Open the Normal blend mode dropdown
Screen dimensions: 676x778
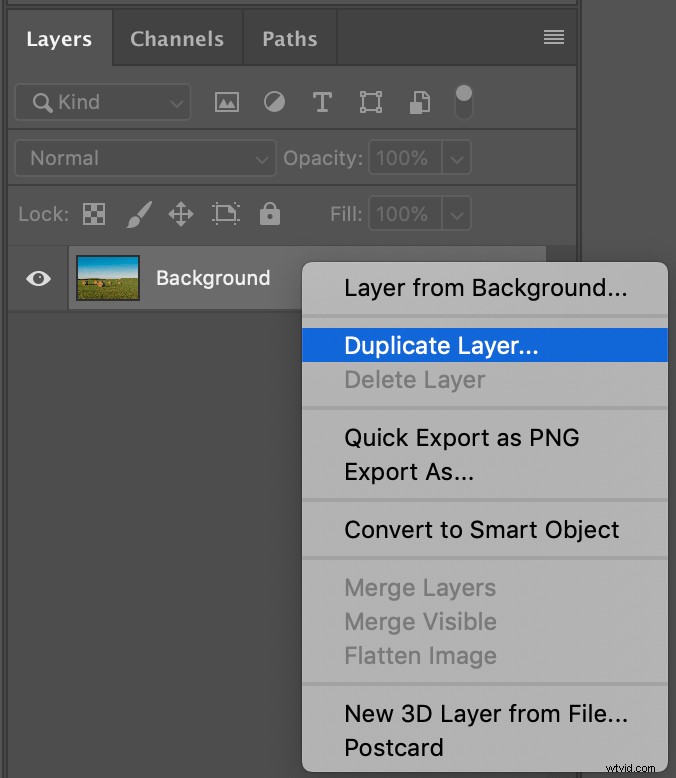coord(145,158)
